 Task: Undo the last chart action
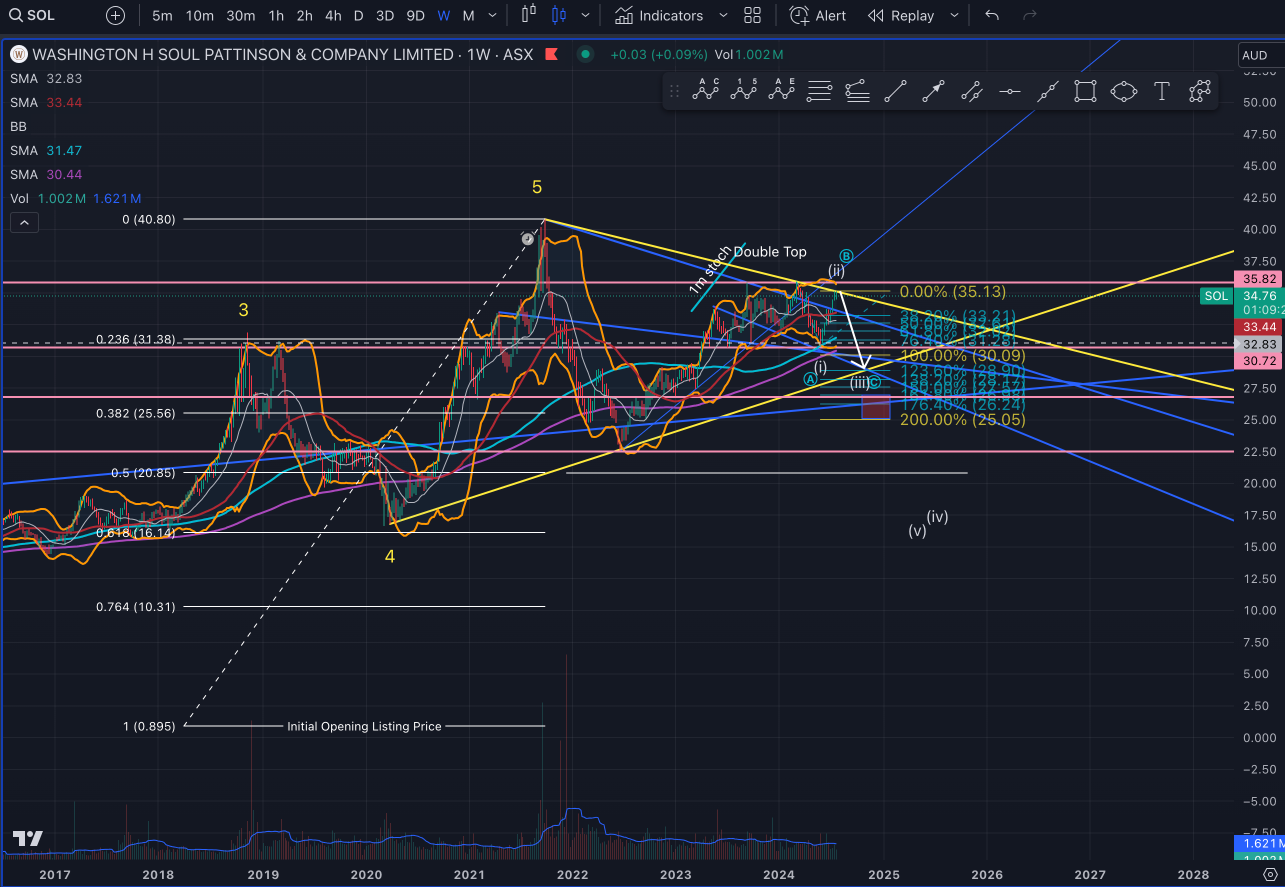[x=992, y=16]
